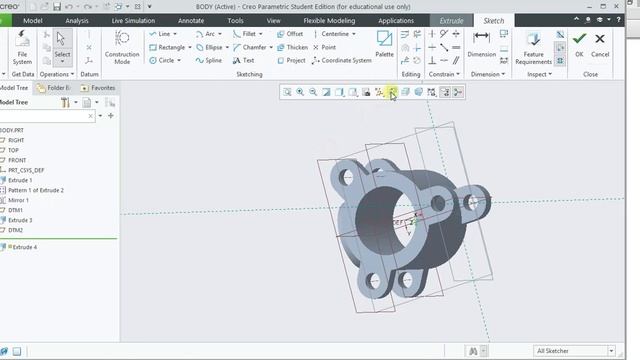Switch to the Analysis ribbon tab
640x360 pixels.
pyautogui.click(x=77, y=20)
